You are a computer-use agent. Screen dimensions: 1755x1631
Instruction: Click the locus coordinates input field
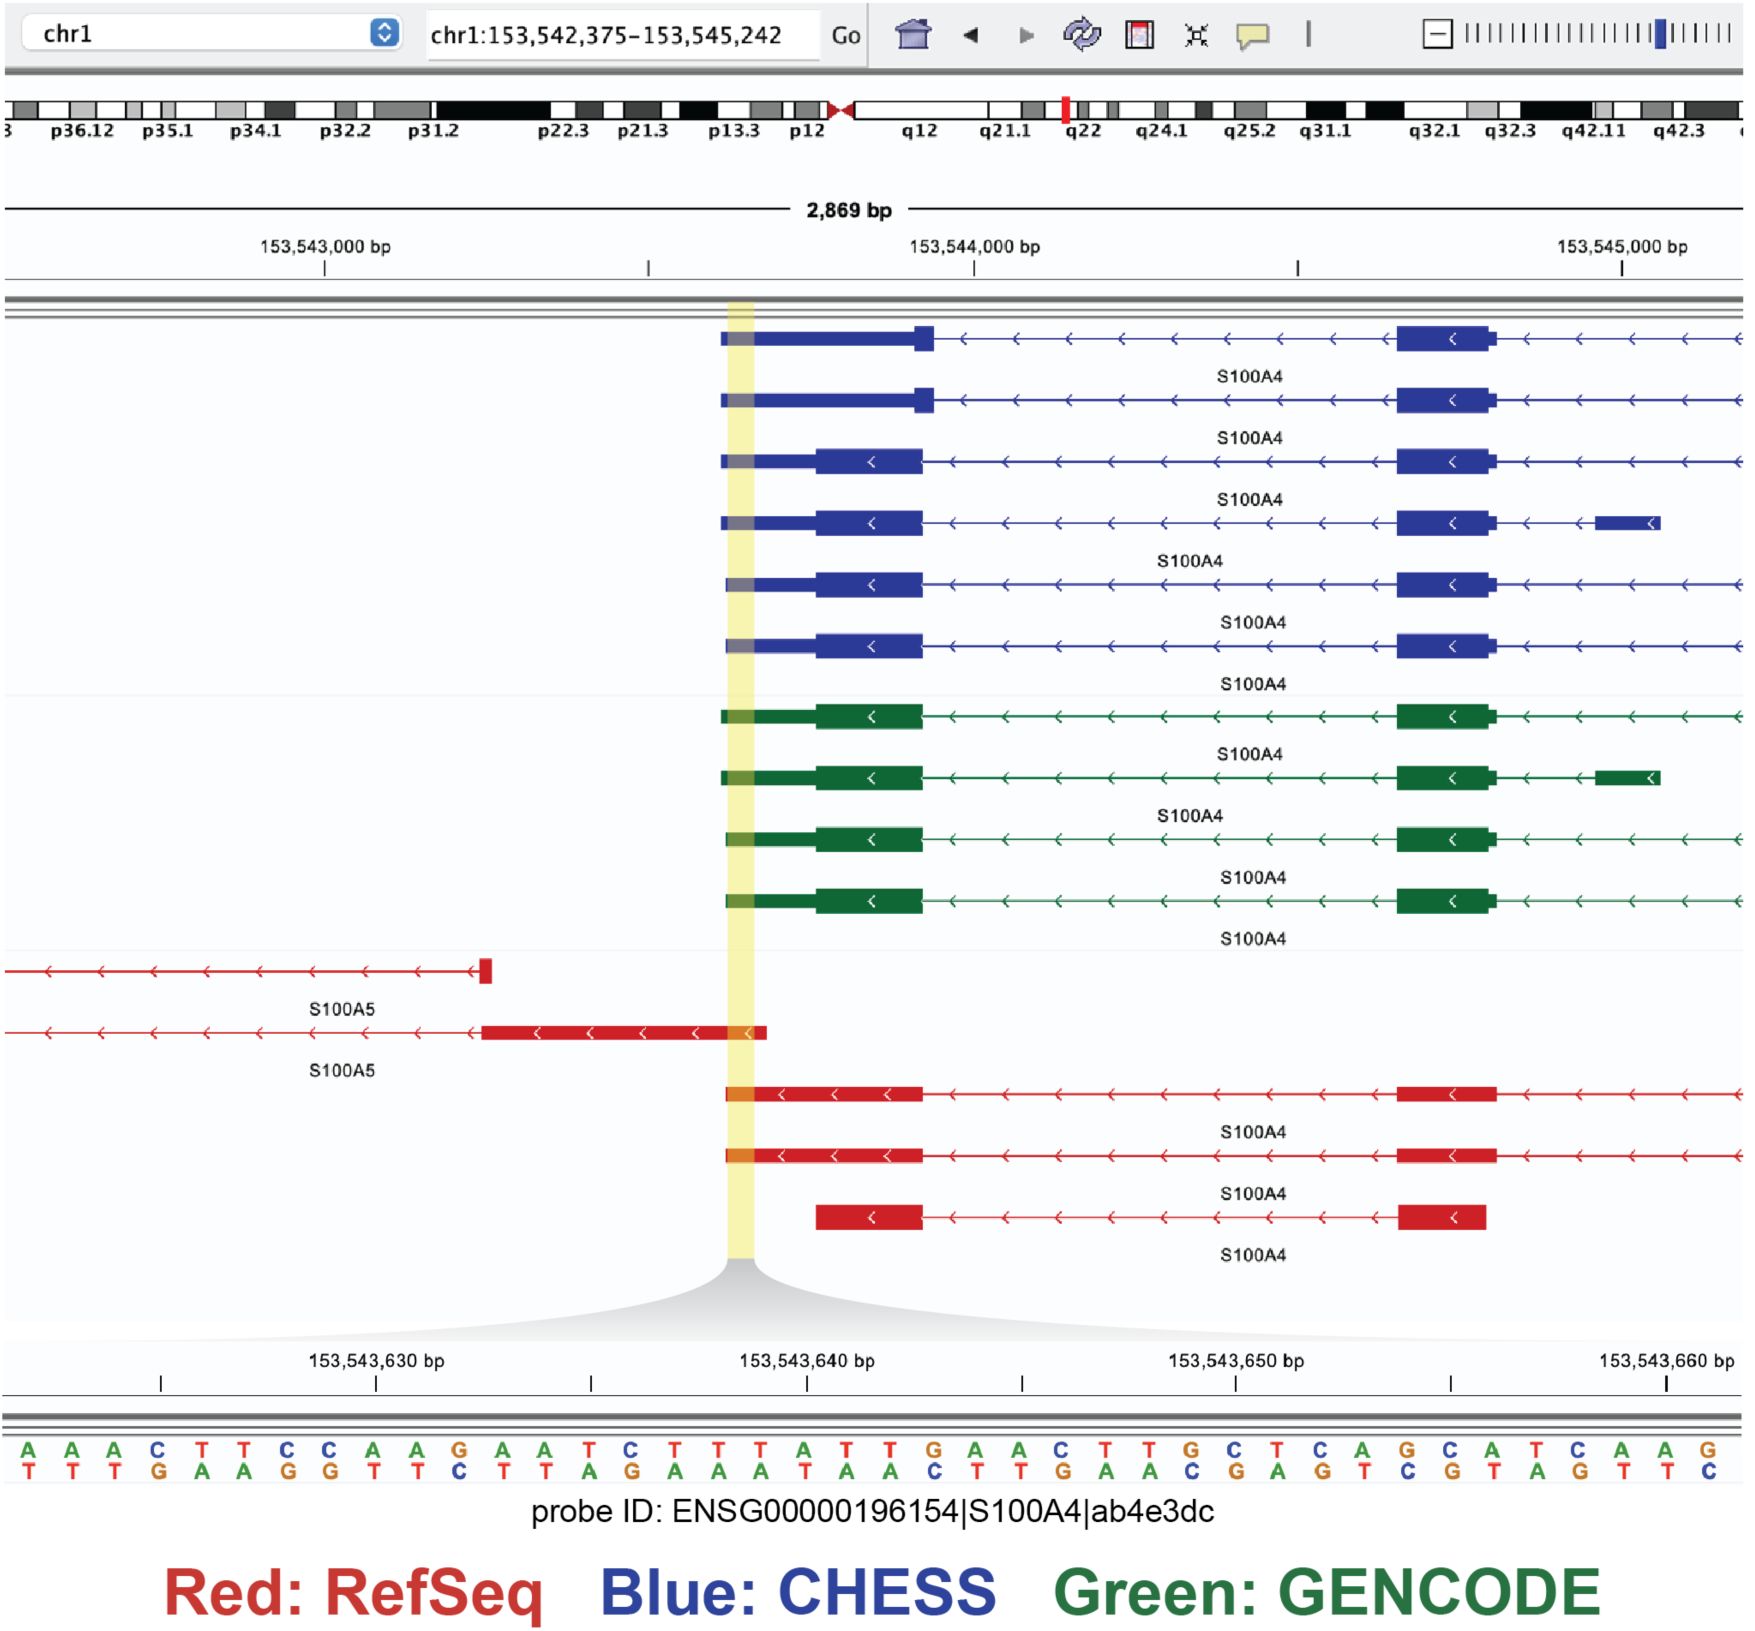click(620, 35)
